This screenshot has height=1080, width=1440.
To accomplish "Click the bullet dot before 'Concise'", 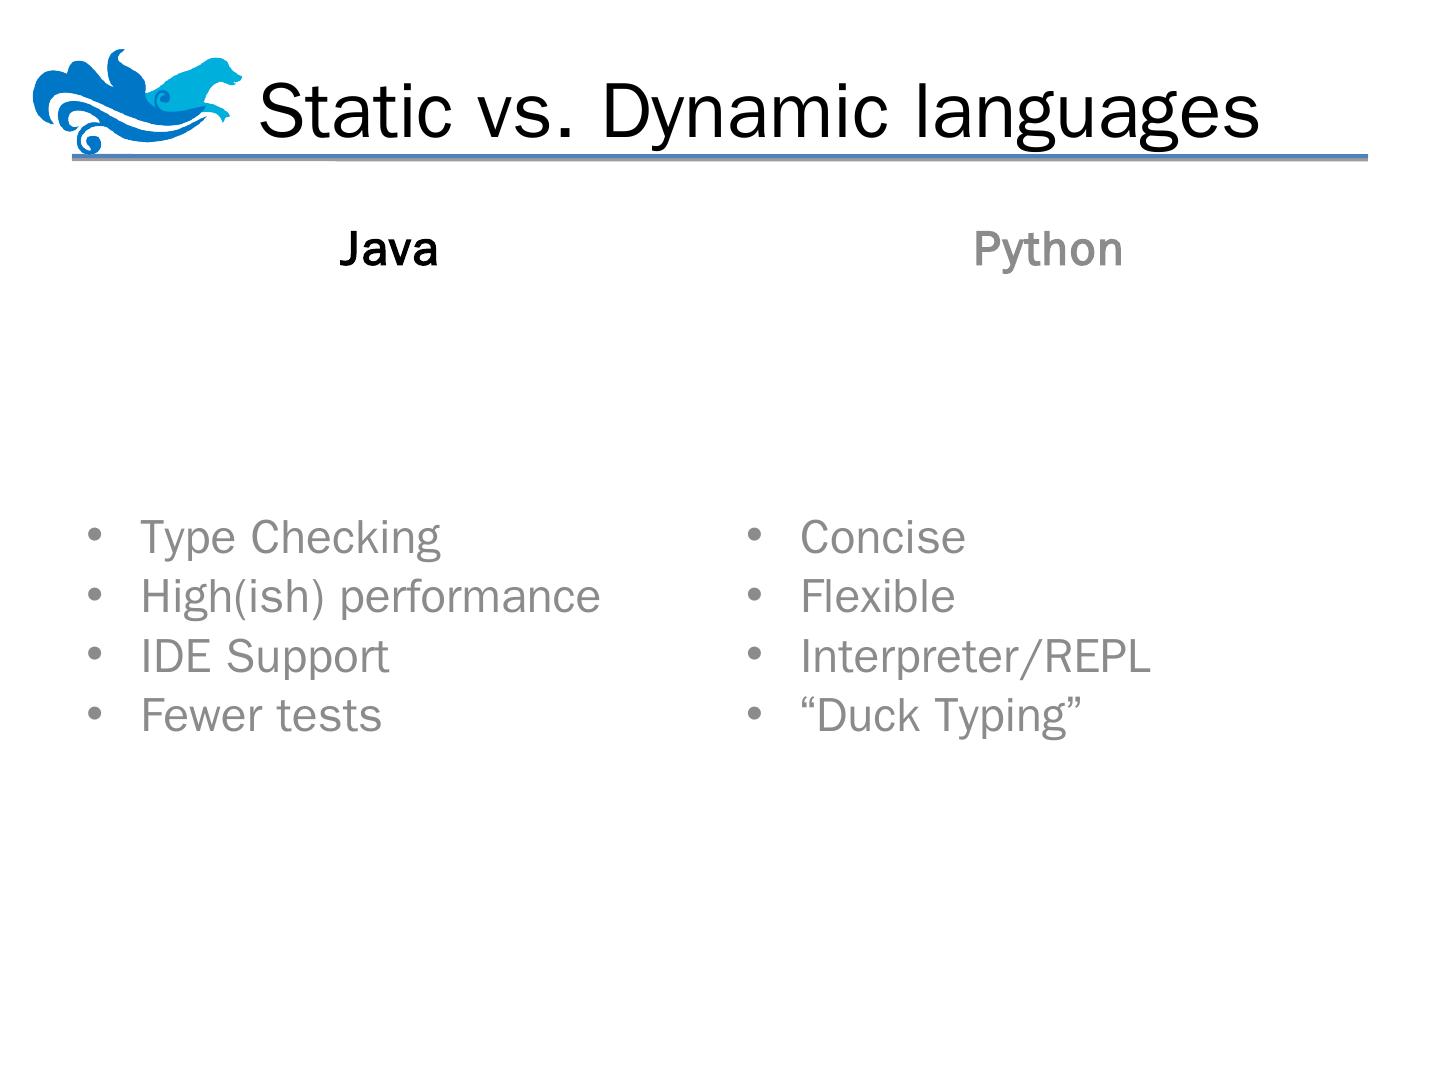I will [x=755, y=535].
